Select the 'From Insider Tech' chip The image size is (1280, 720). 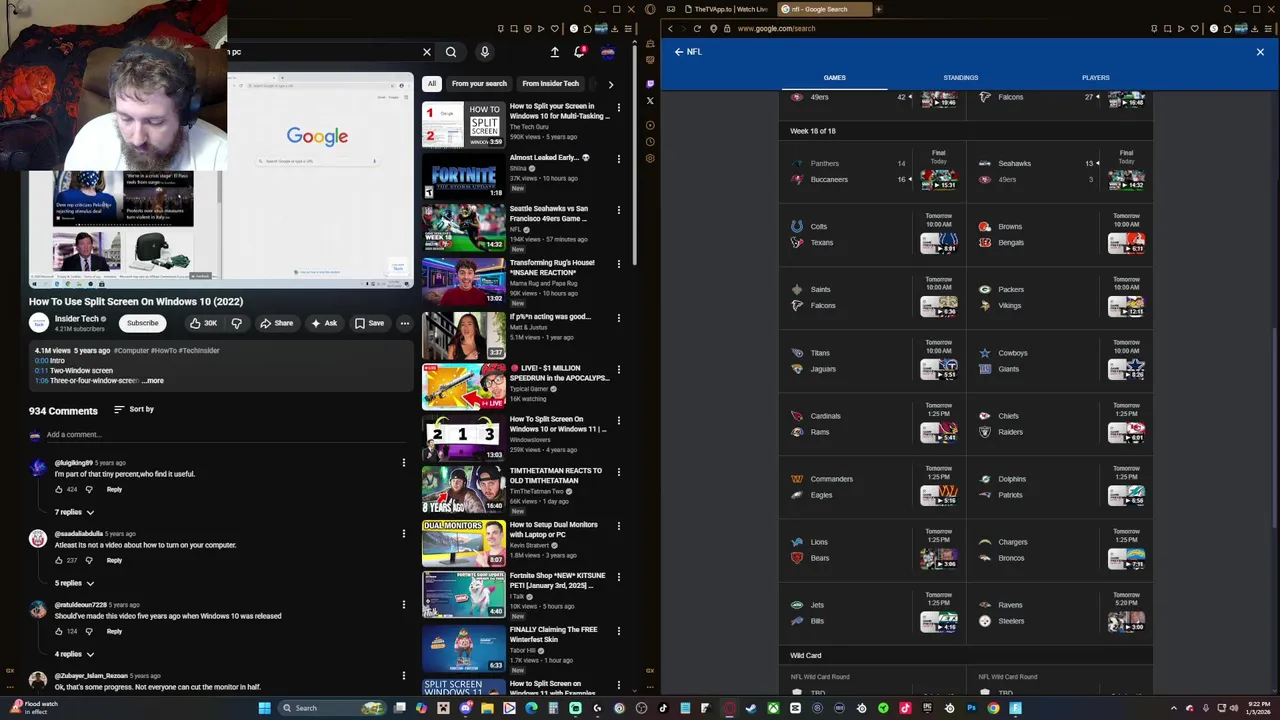coord(550,84)
